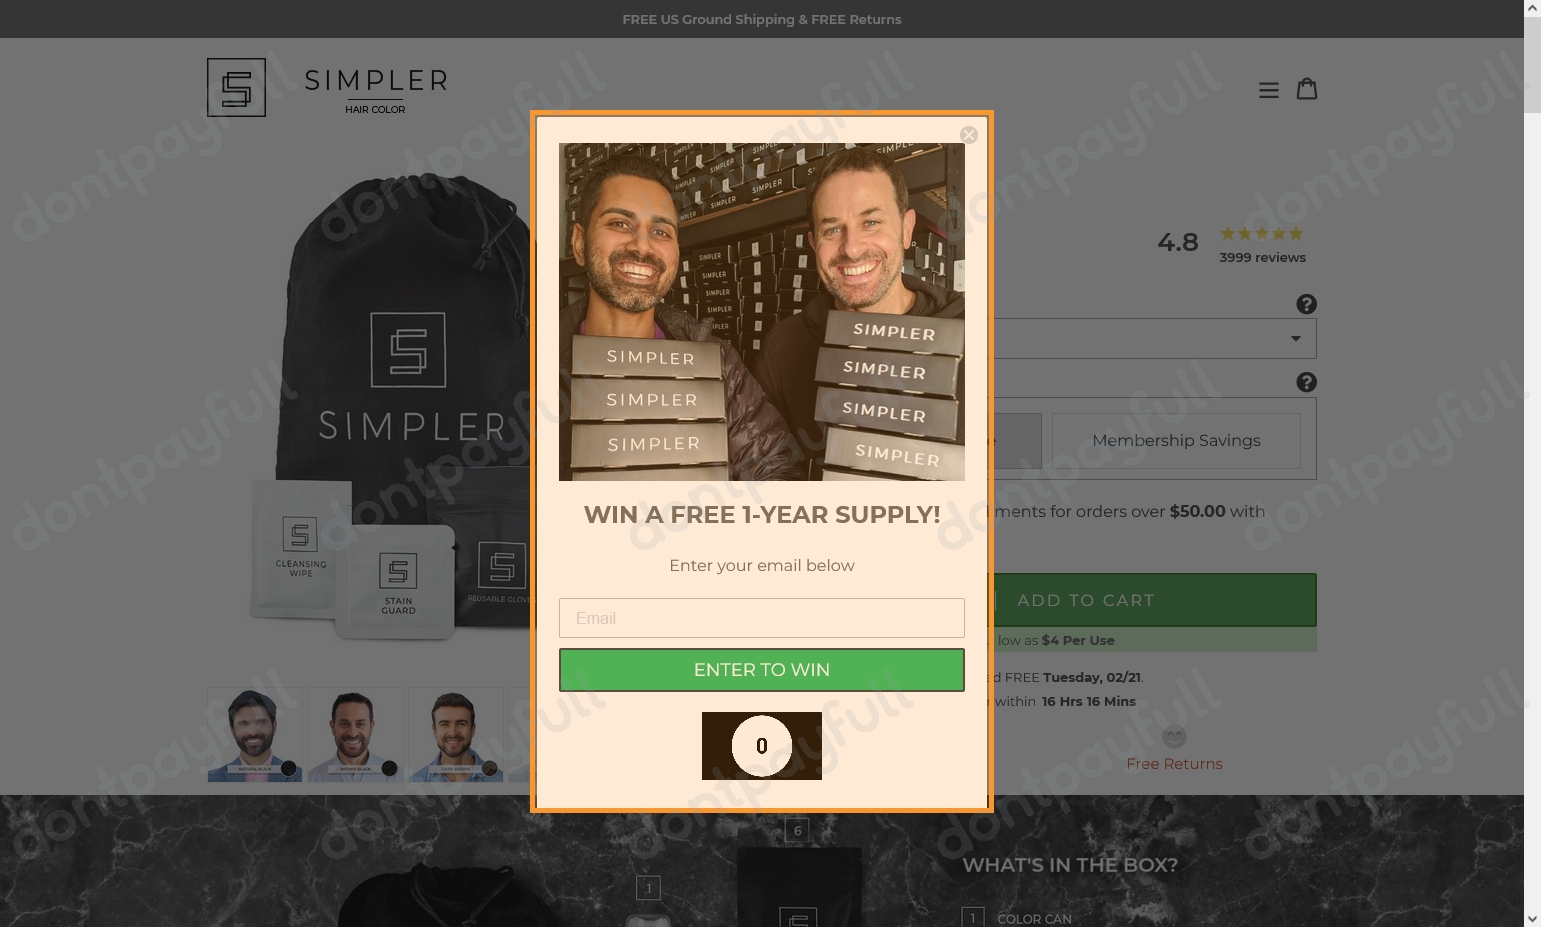The height and width of the screenshot is (927, 1541).
Task: Click the ENTER TO WIN button
Action: (762, 670)
